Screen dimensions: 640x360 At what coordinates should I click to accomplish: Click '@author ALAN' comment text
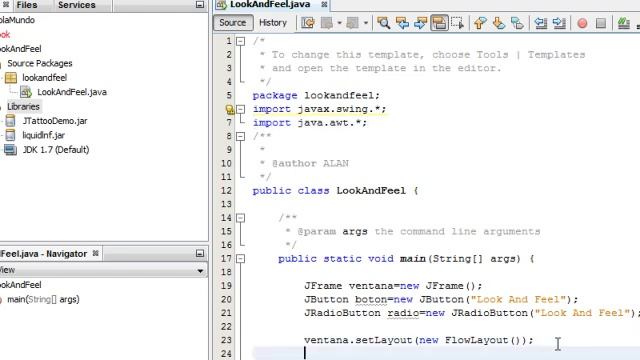pyautogui.click(x=310, y=163)
